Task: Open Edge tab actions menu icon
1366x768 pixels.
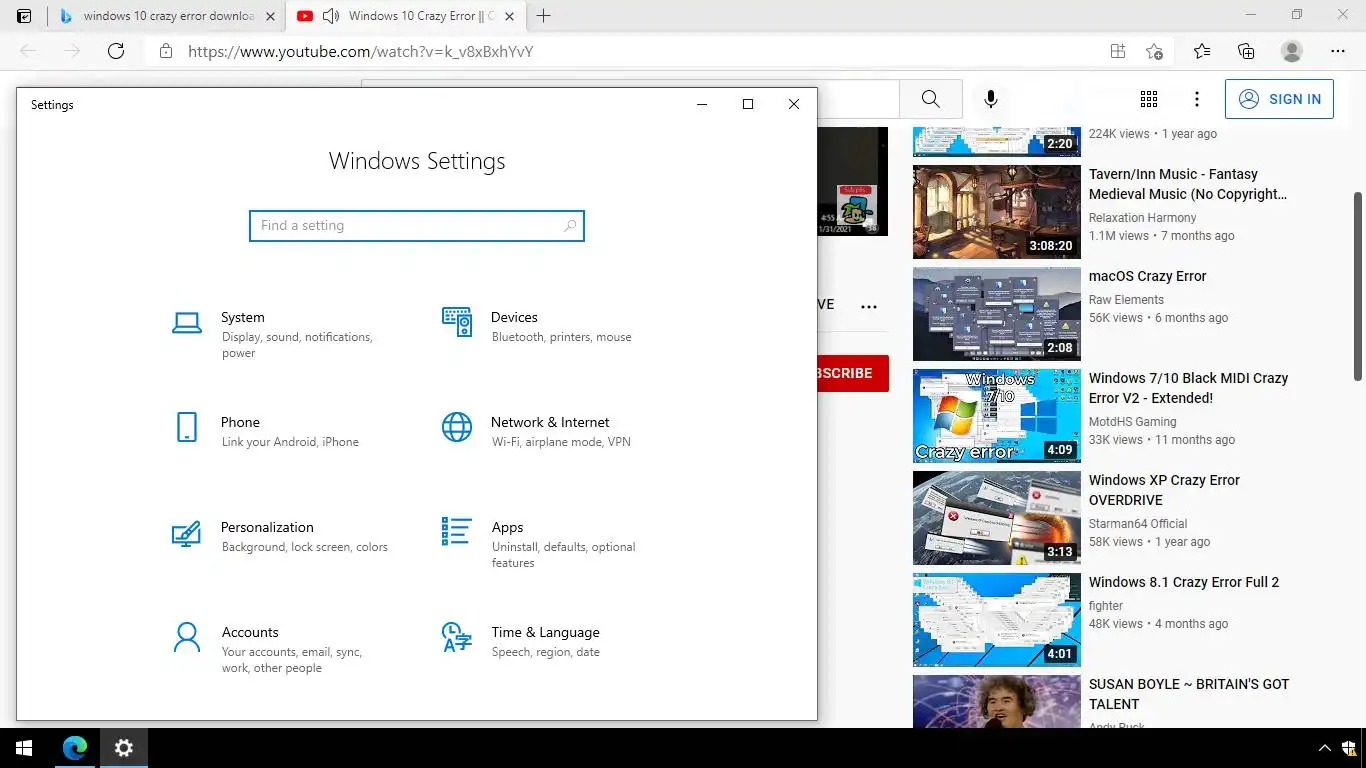Action: pyautogui.click(x=24, y=16)
